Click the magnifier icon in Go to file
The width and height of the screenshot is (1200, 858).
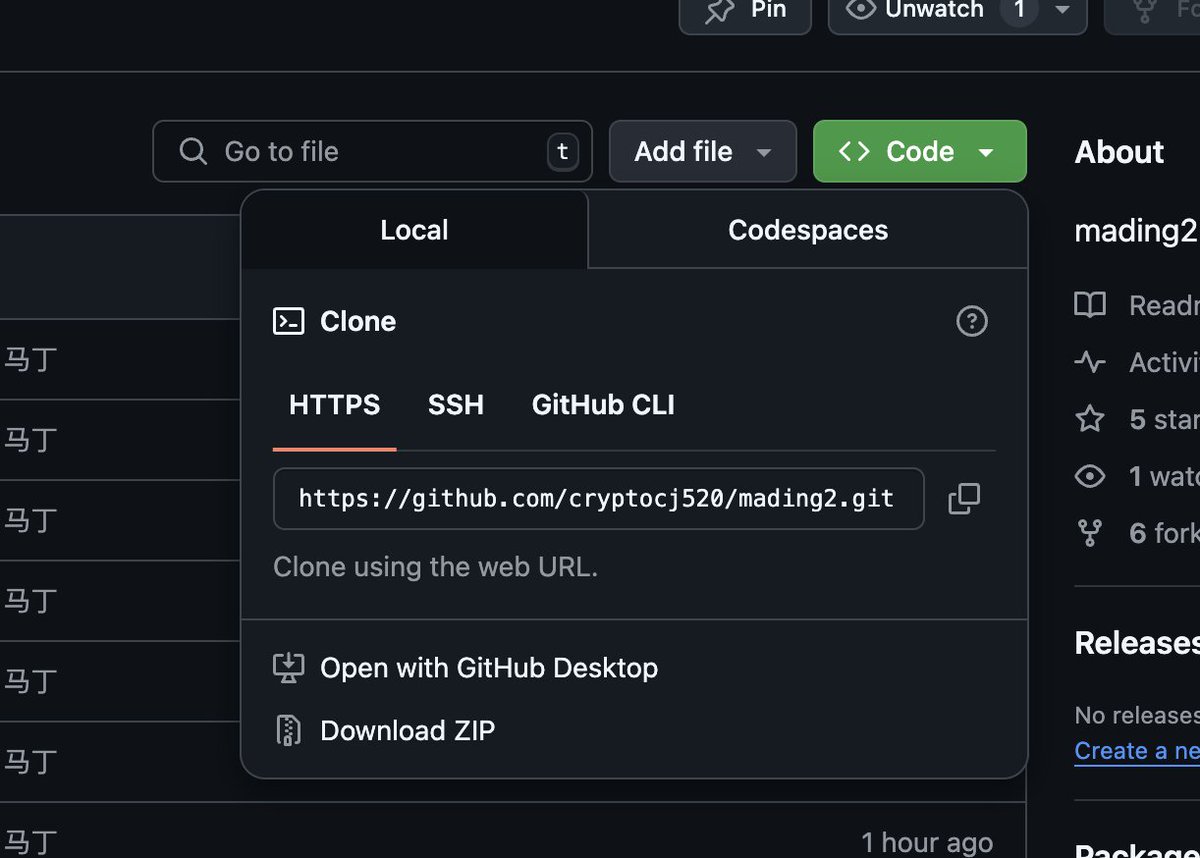click(x=192, y=151)
